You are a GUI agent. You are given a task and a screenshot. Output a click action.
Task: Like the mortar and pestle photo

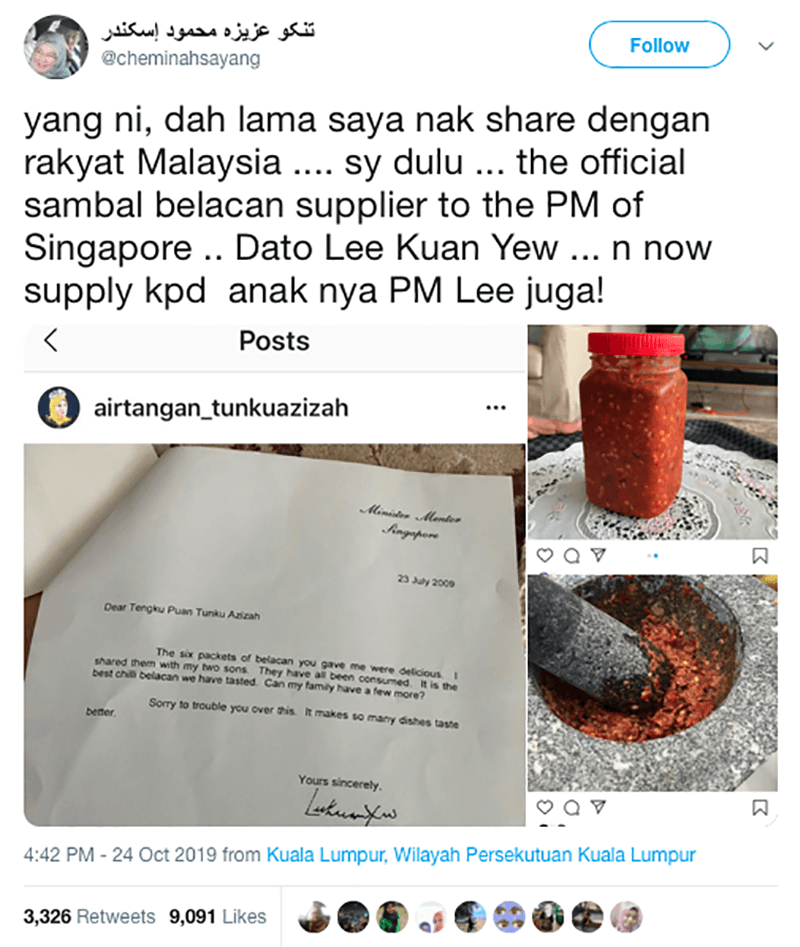[545, 807]
